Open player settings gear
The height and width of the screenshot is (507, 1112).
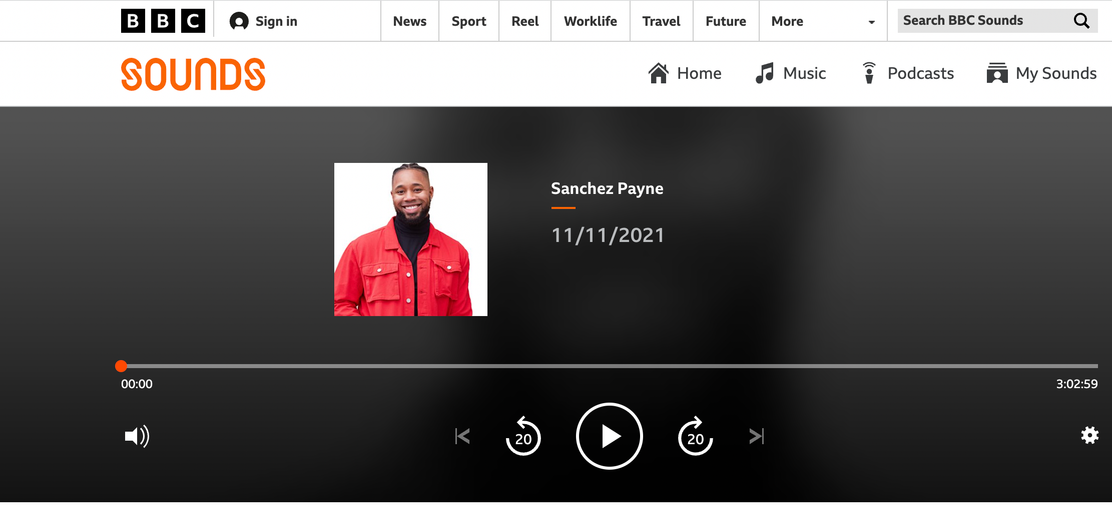point(1089,435)
